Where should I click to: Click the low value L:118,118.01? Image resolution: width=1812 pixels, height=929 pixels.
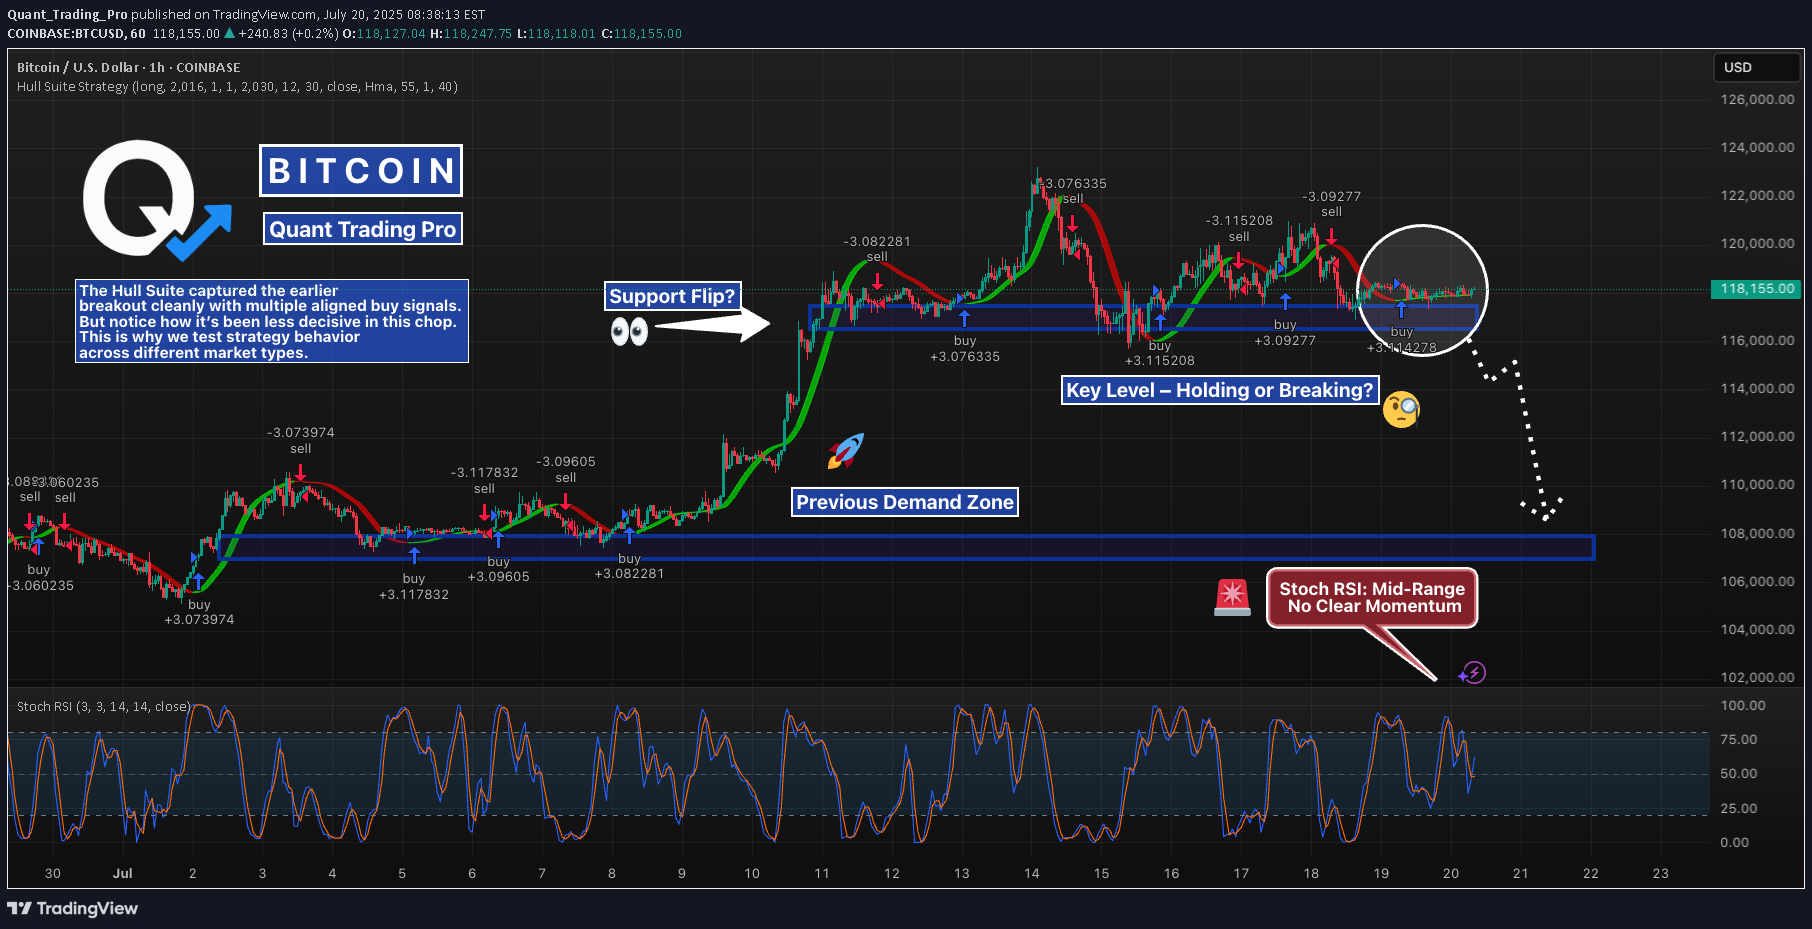coord(556,33)
